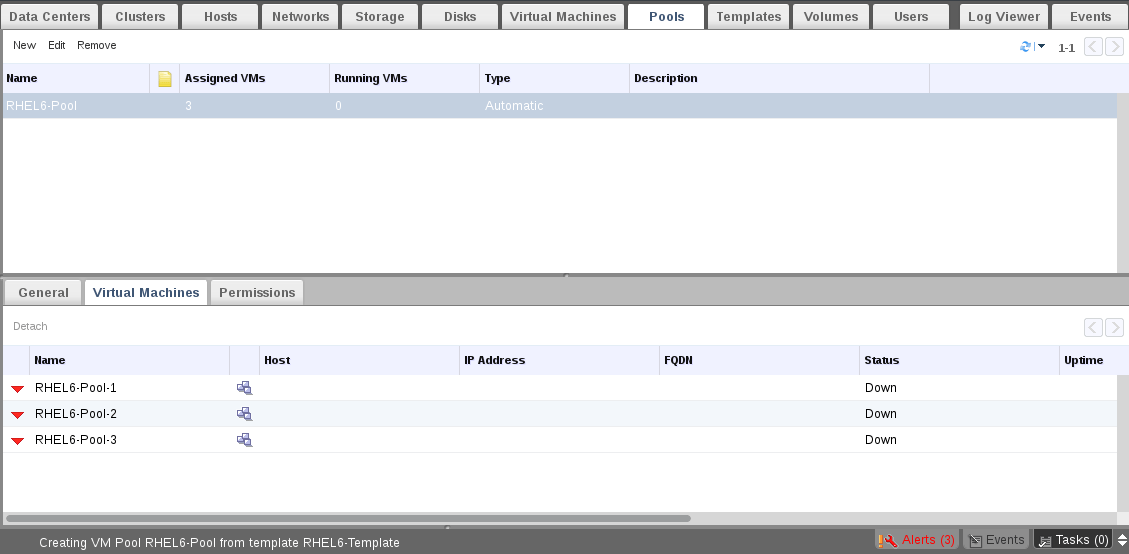Click the red down status arrow for RHEL6-Pool-3
Screen dimensions: 1129x554
pos(17,441)
